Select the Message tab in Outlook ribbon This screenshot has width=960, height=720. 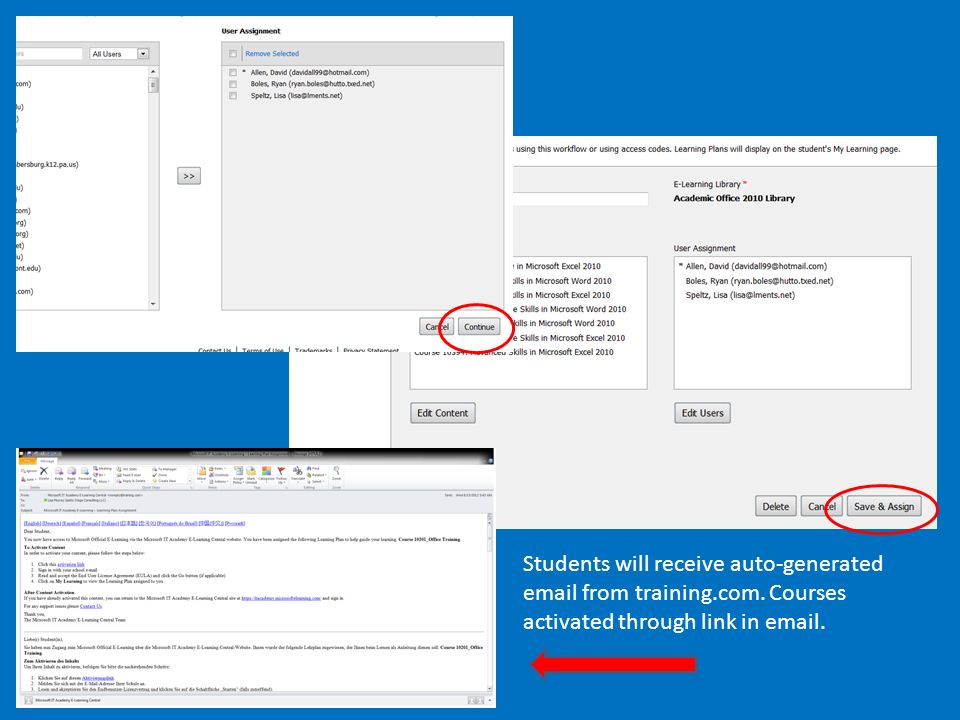pyautogui.click(x=47, y=461)
